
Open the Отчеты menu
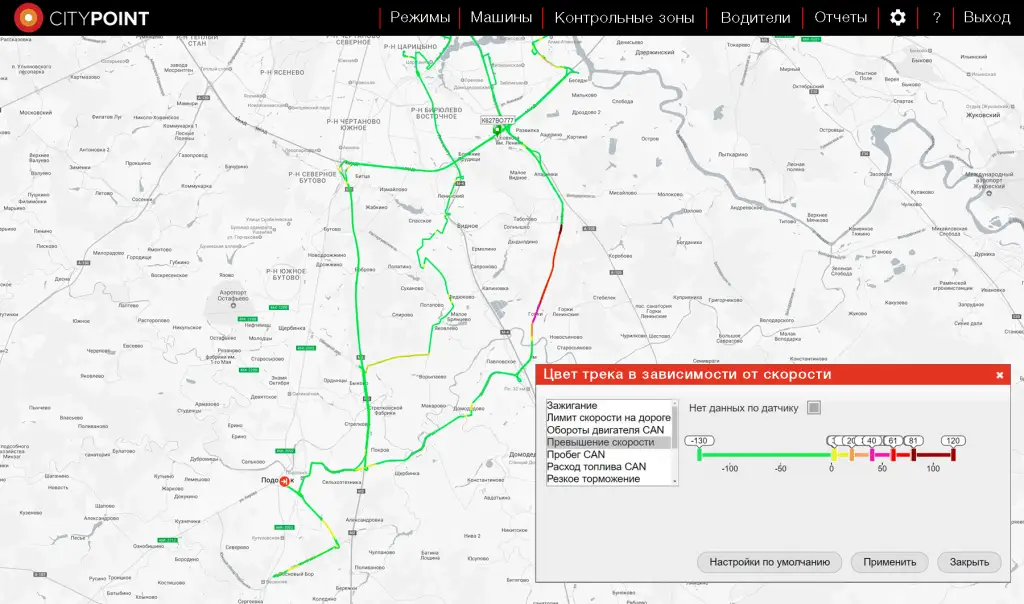(840, 17)
